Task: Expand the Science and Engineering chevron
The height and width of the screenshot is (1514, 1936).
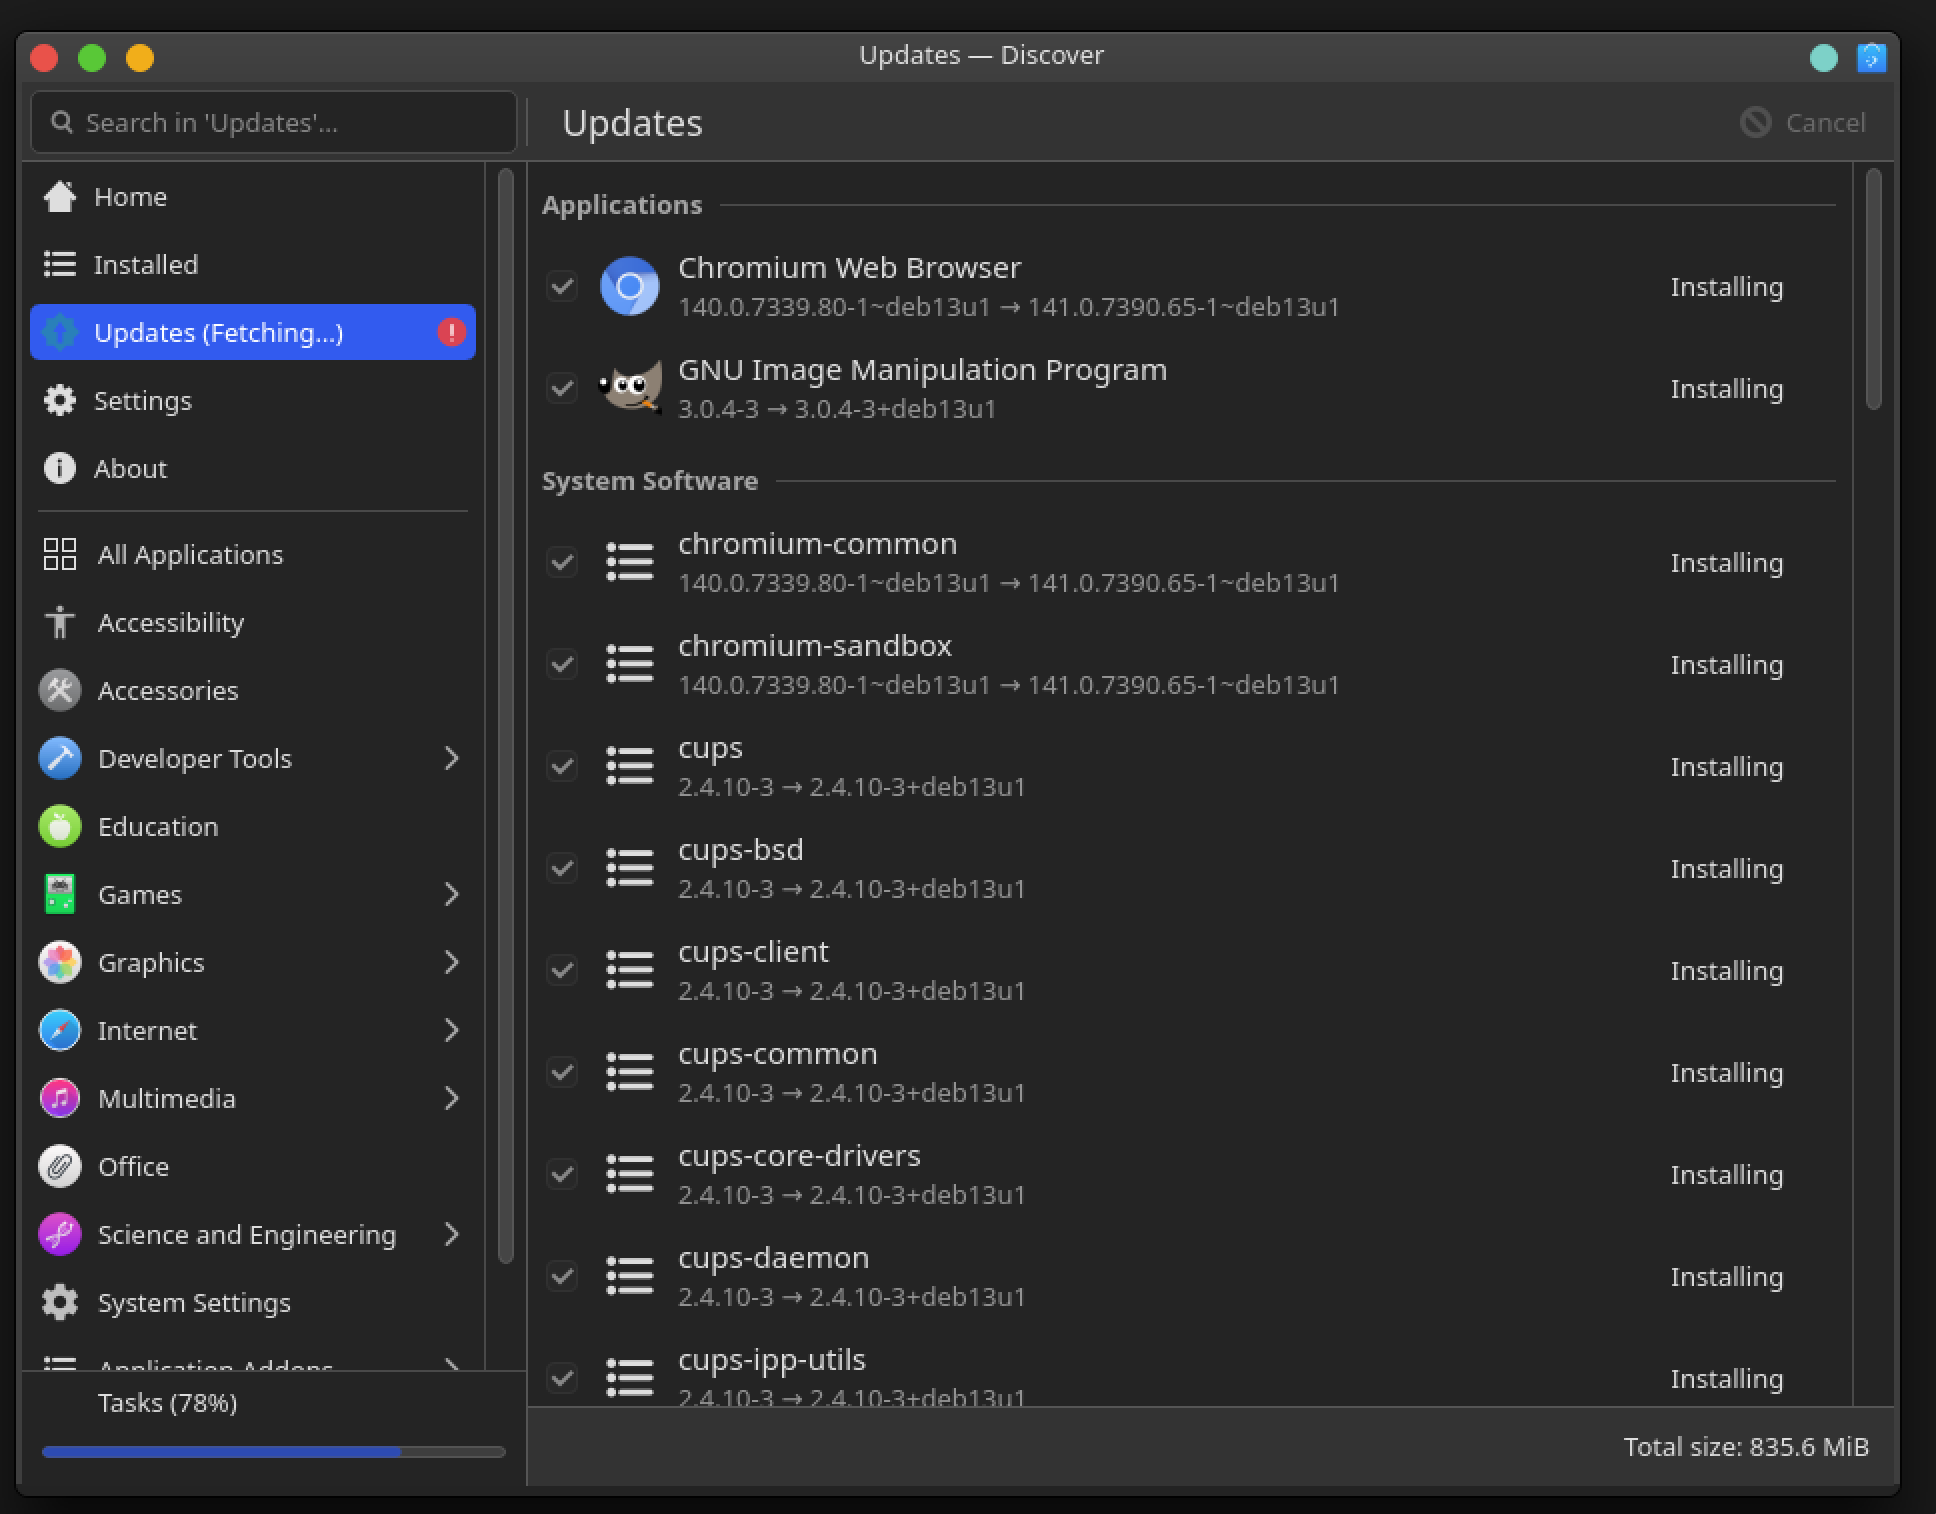Action: (451, 1234)
